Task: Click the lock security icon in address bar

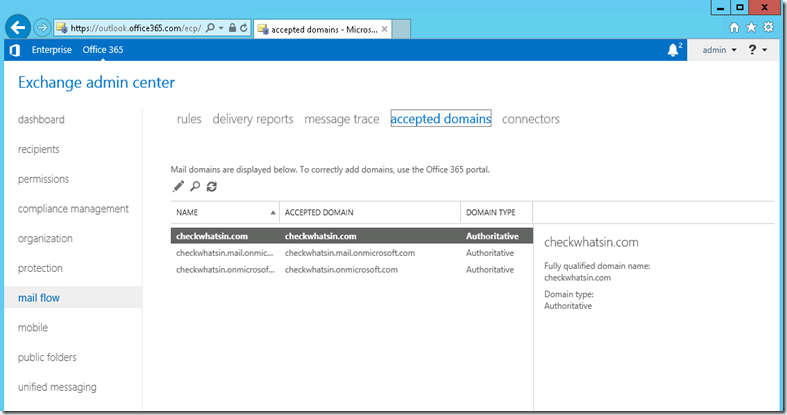Action: (232, 28)
